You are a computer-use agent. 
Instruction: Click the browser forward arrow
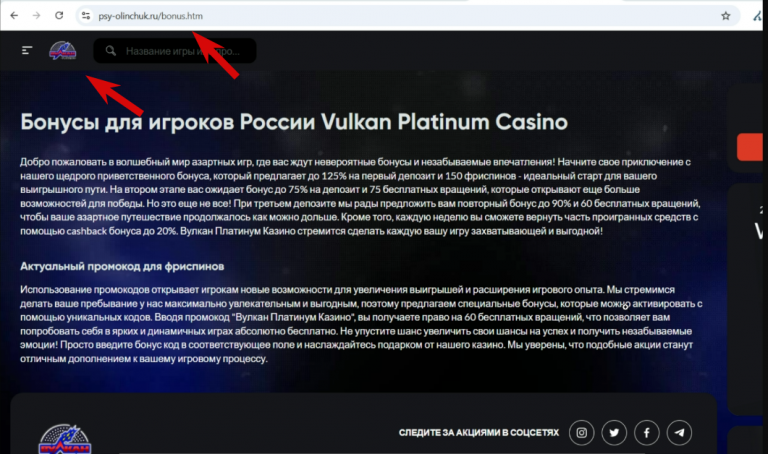click(x=37, y=16)
